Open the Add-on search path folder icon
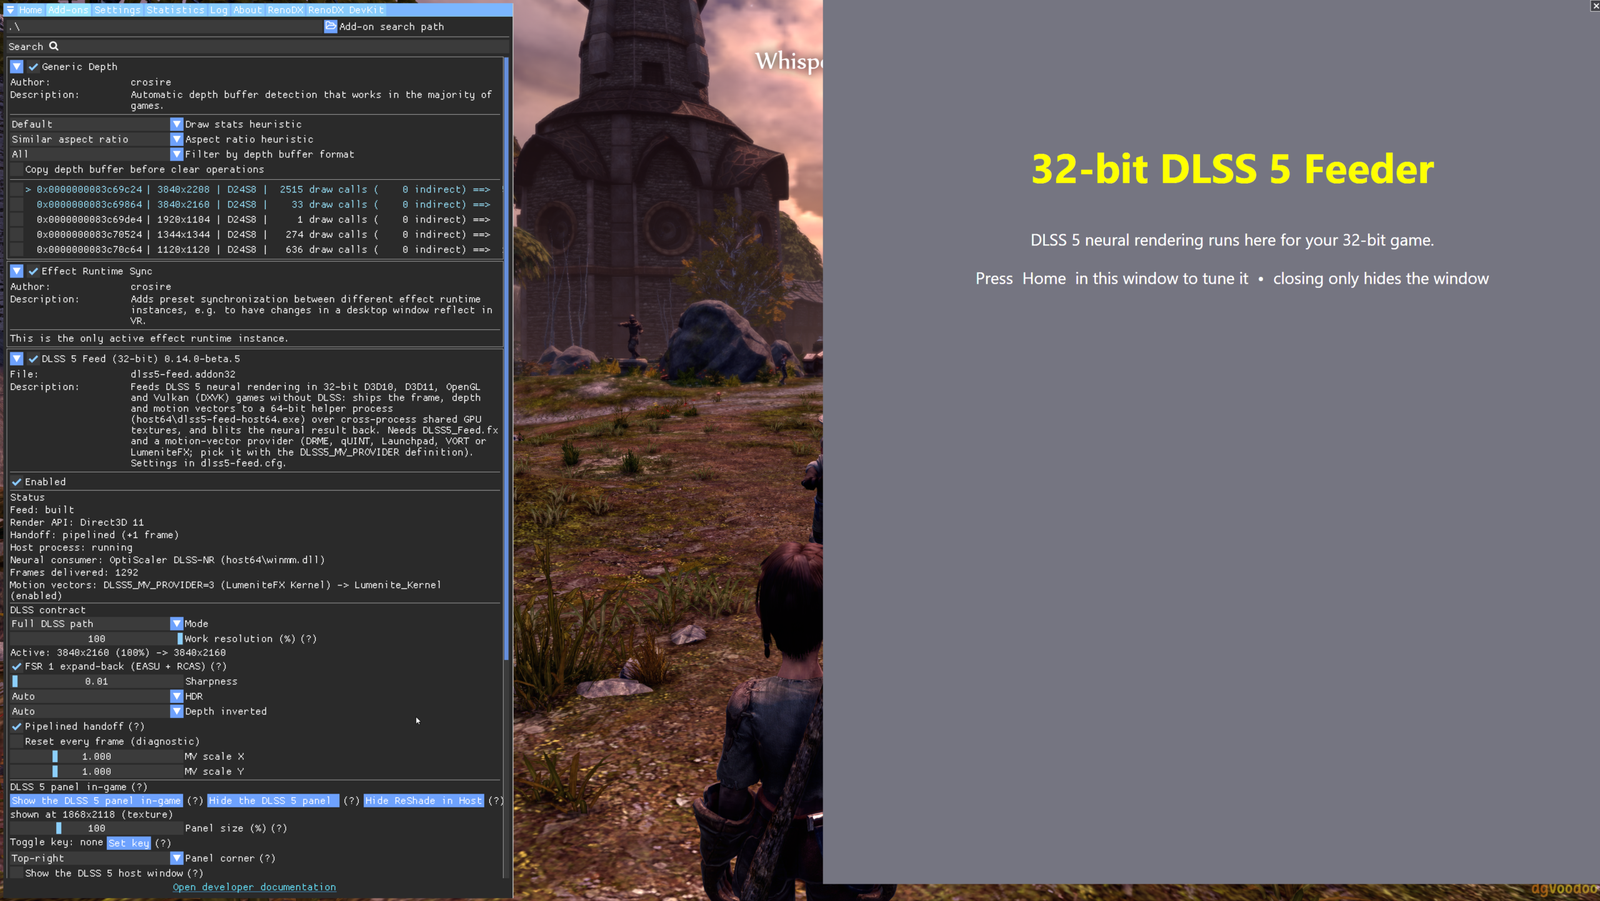This screenshot has width=1600, height=901. click(330, 27)
